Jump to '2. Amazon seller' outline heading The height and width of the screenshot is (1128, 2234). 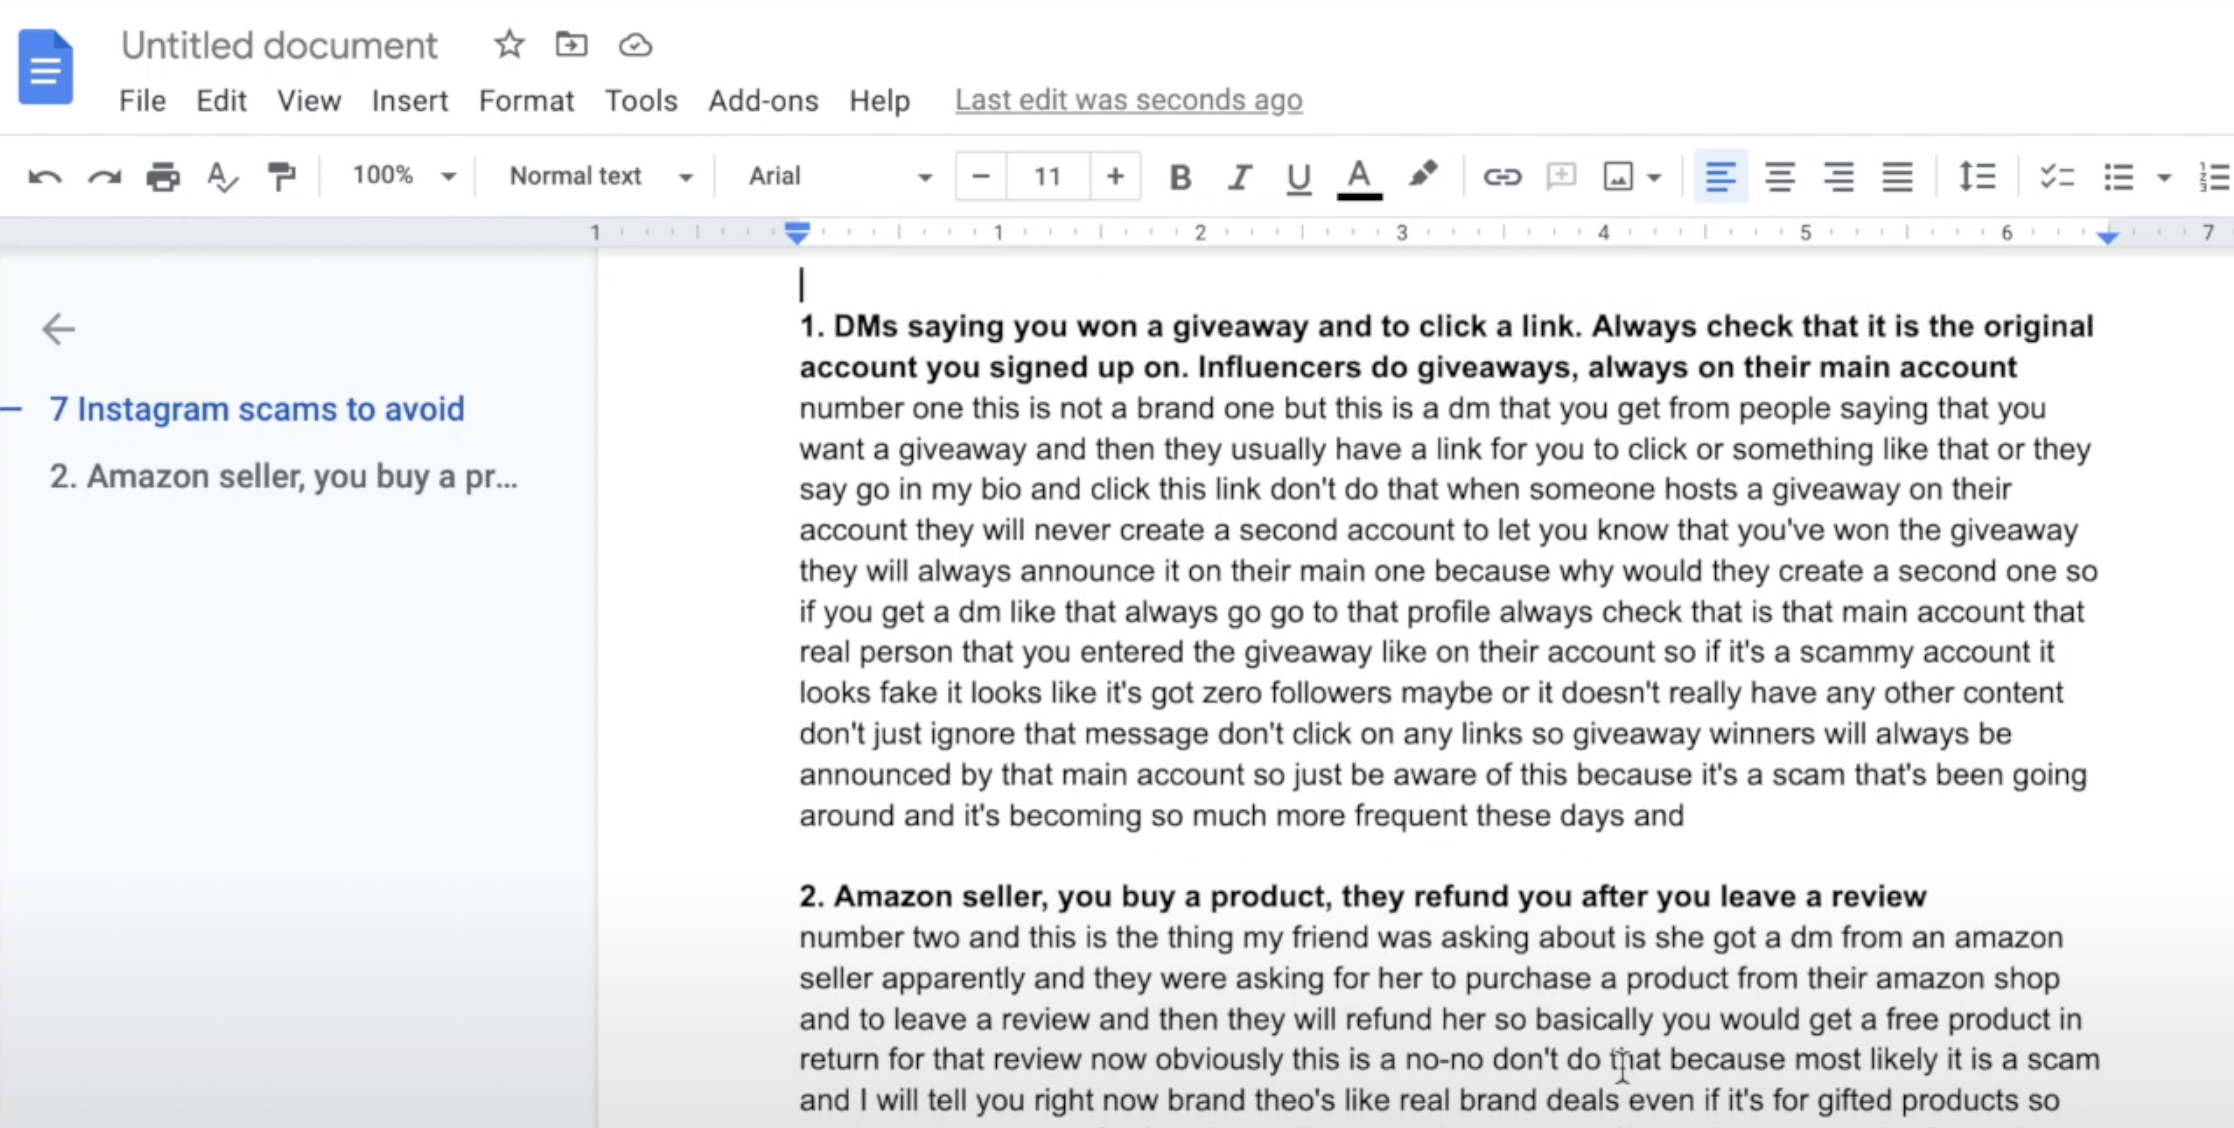click(284, 476)
